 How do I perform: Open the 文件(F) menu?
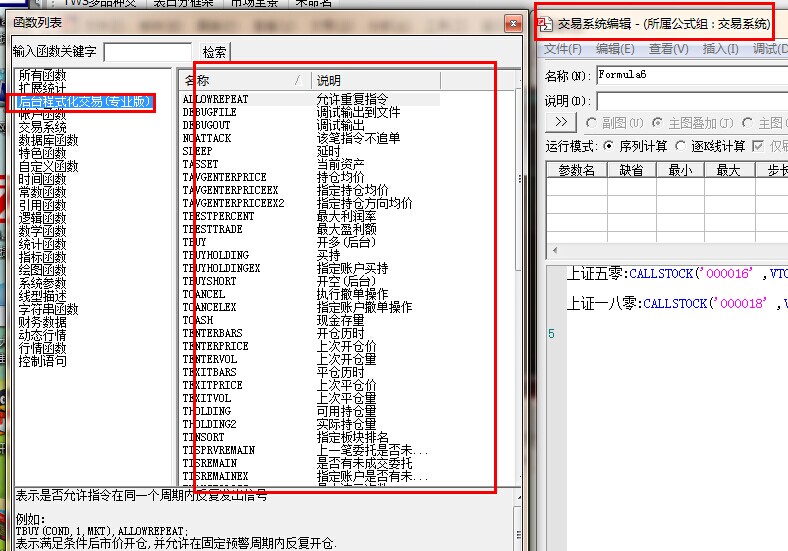tap(563, 48)
